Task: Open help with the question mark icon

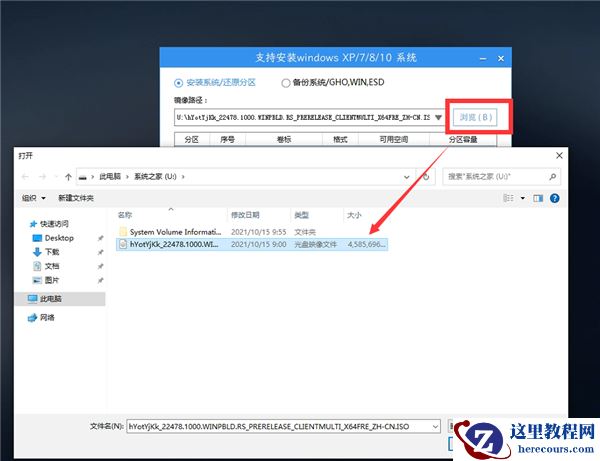Action: [554, 198]
